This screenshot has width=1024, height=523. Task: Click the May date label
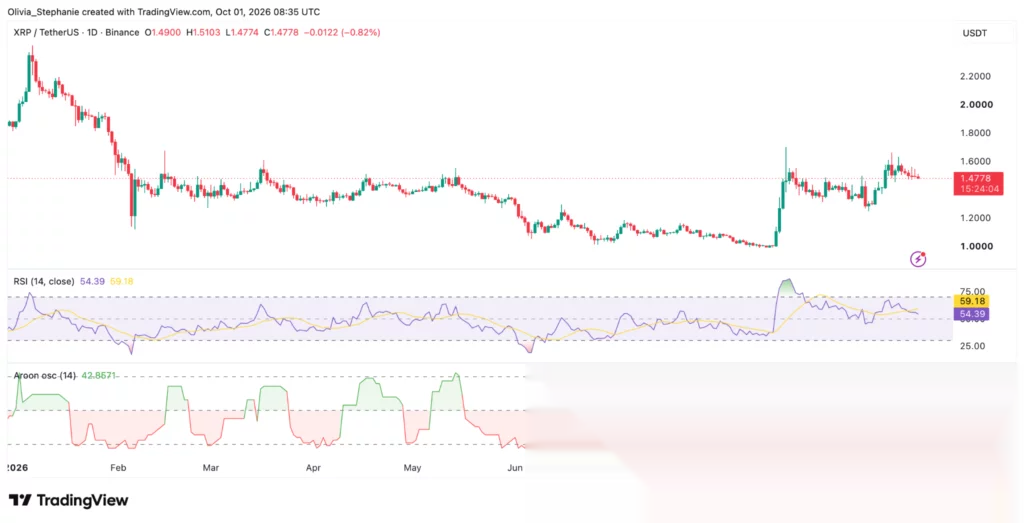pyautogui.click(x=412, y=468)
